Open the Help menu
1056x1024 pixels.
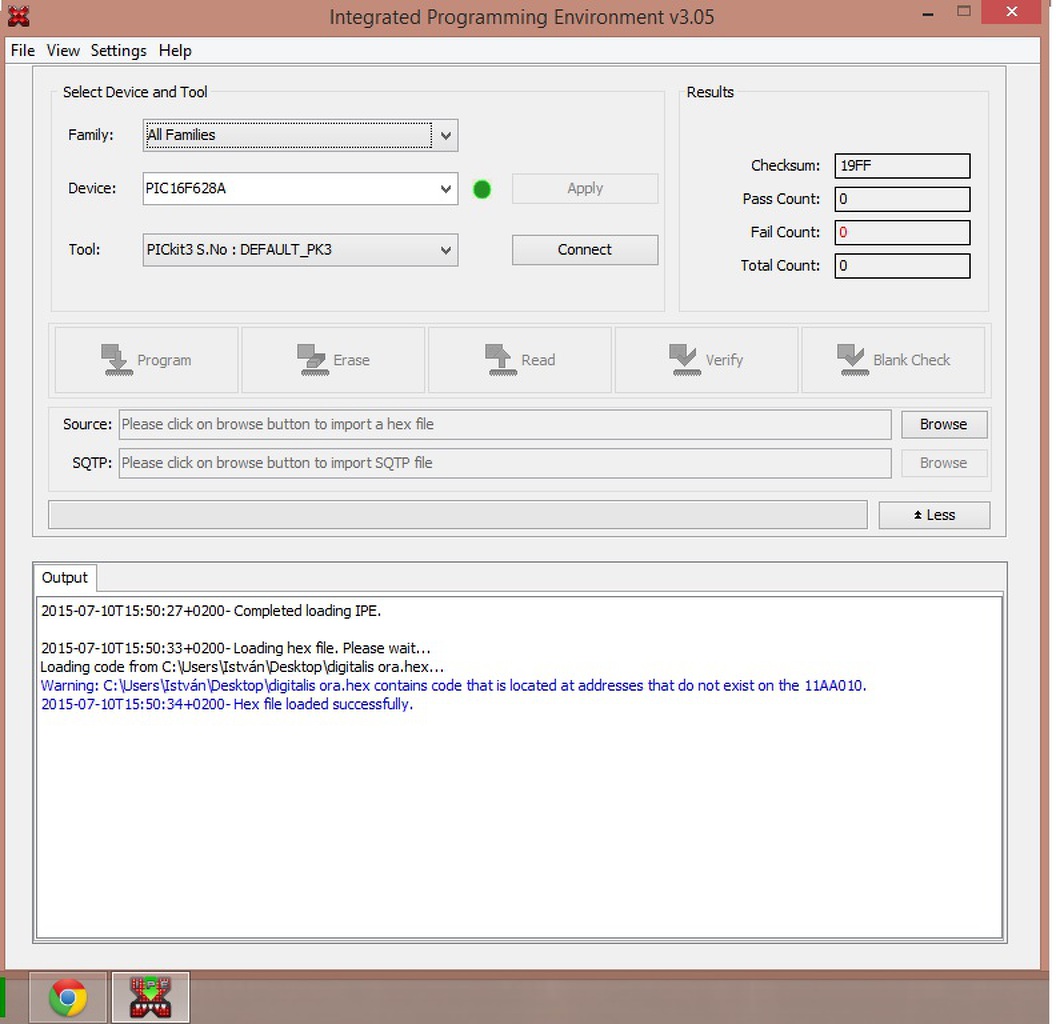pyautogui.click(x=175, y=51)
